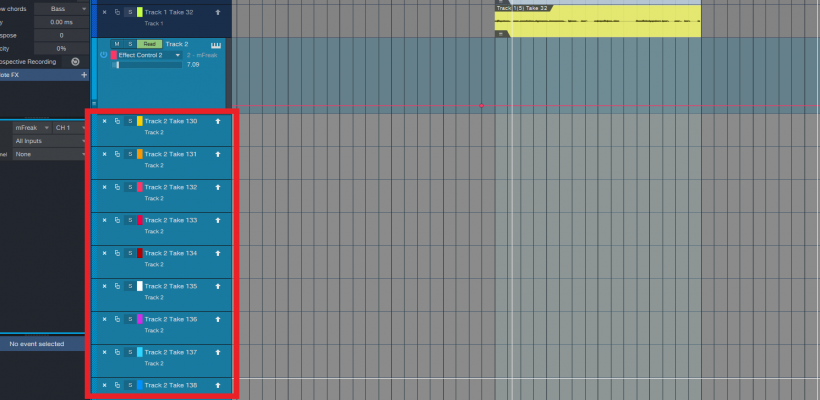Solo the Track 2 Take 137 layer
Image resolution: width=820 pixels, height=400 pixels.
tap(130, 352)
